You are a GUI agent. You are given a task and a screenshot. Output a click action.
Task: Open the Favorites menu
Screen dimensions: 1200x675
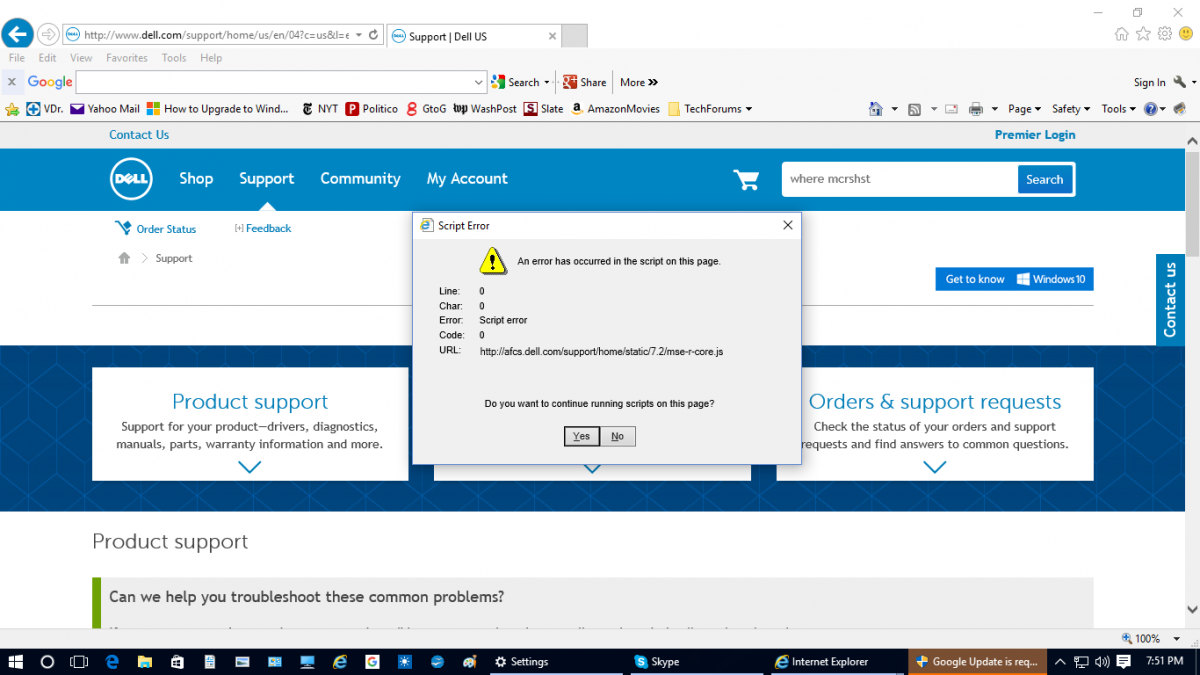127,58
